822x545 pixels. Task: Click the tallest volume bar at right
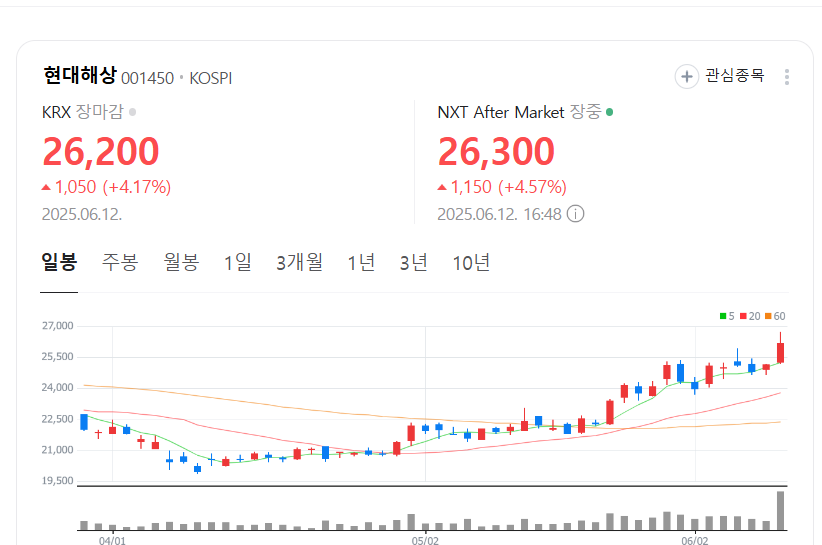coord(781,510)
